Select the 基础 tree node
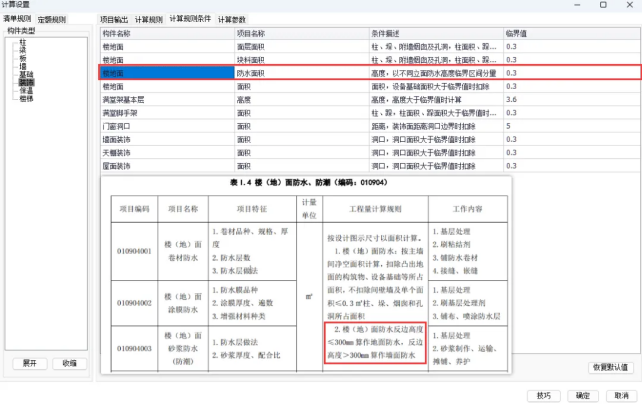 tap(26, 75)
